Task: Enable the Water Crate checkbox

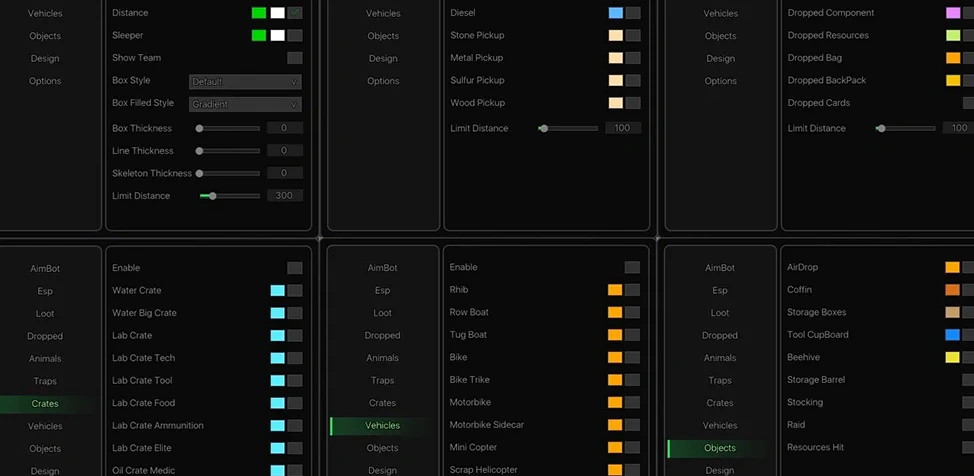Action: (x=295, y=290)
